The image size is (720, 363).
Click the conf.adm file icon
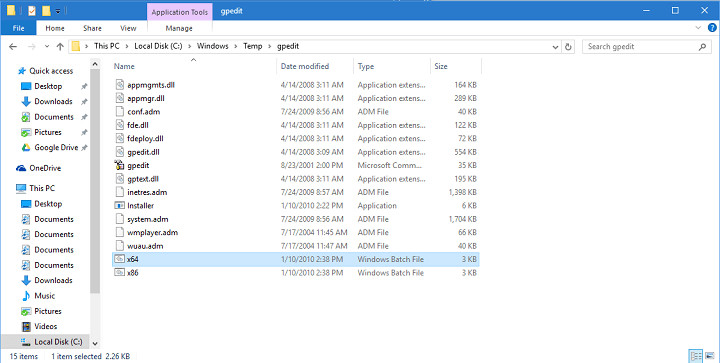[119, 112]
